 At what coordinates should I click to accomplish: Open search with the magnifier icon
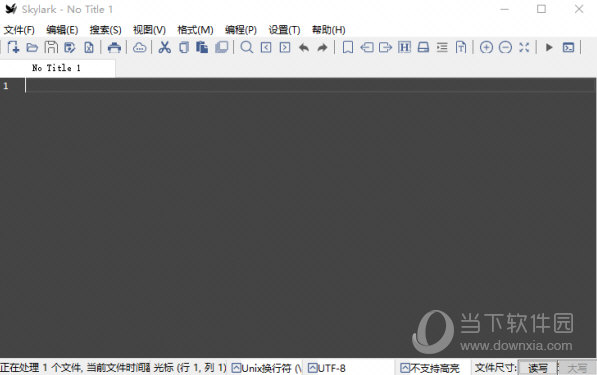tap(247, 47)
